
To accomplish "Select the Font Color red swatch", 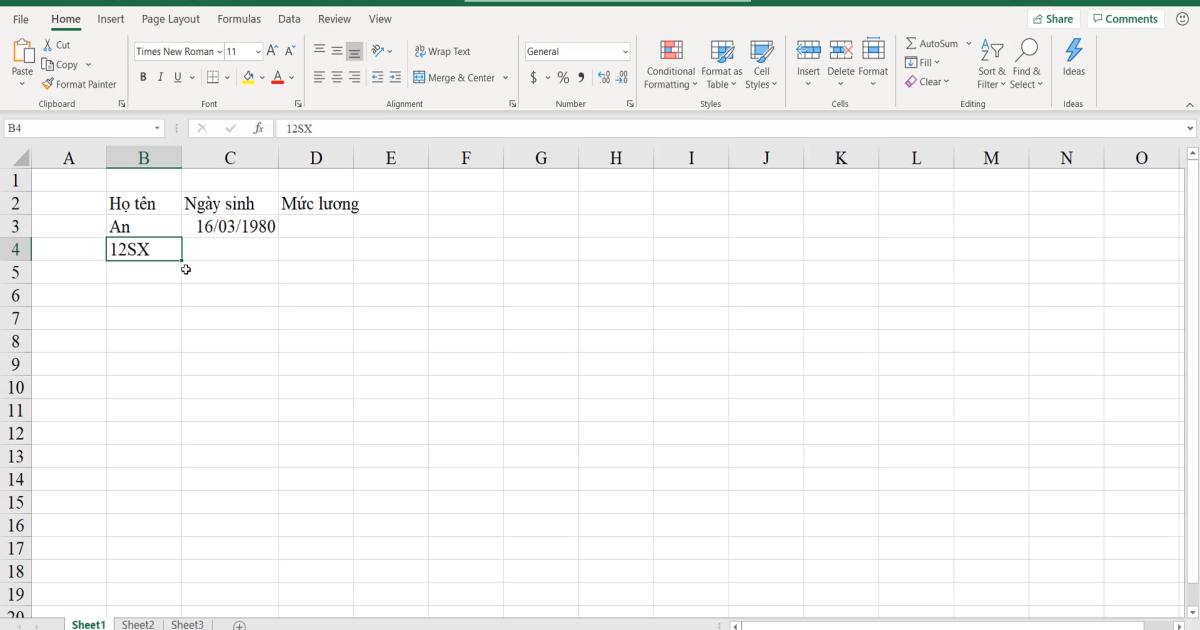I will 278,81.
